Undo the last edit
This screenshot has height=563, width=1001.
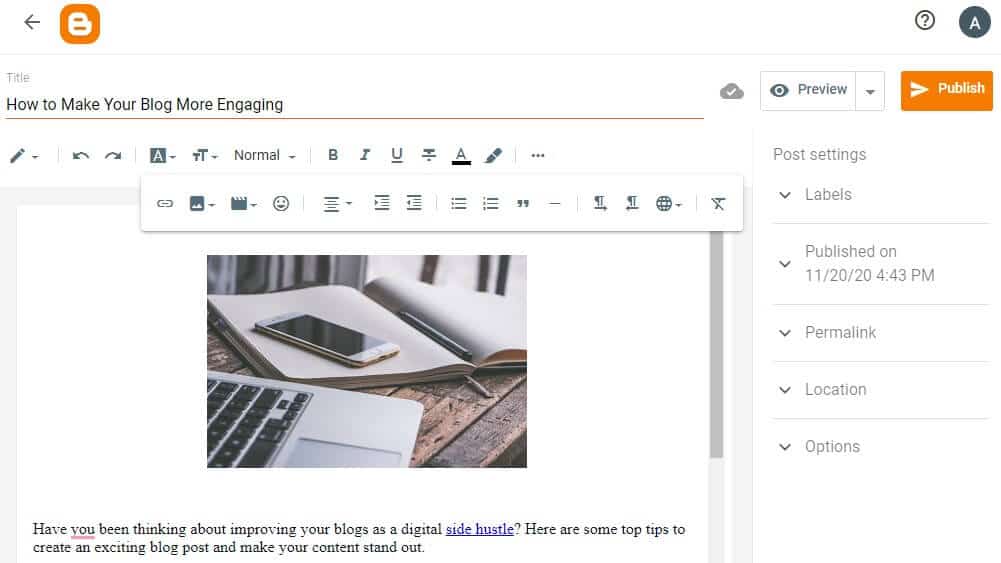[x=80, y=156]
